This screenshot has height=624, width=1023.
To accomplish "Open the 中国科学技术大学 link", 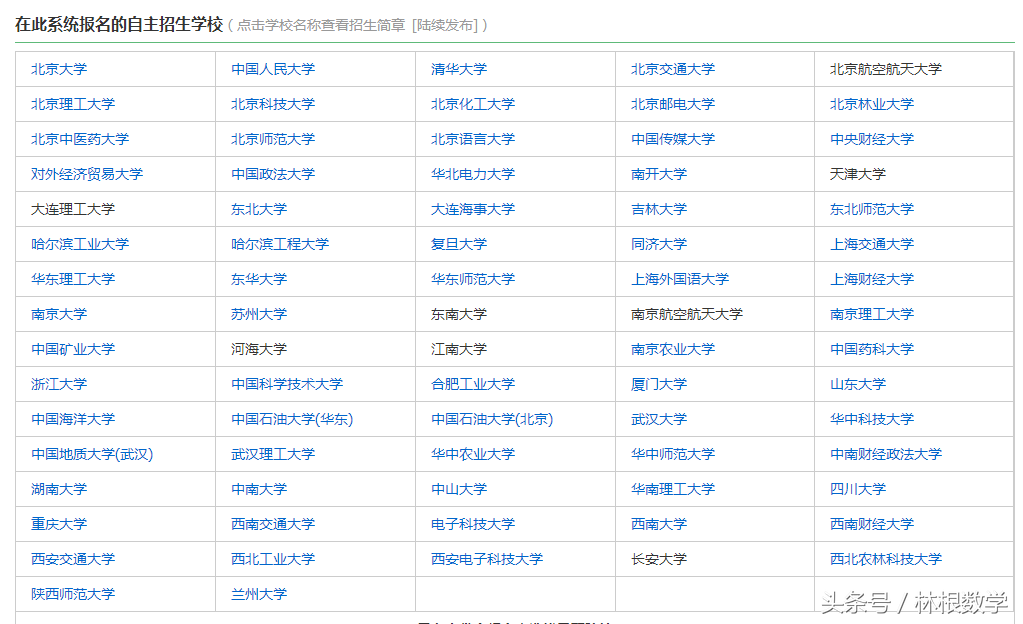I will 287,384.
